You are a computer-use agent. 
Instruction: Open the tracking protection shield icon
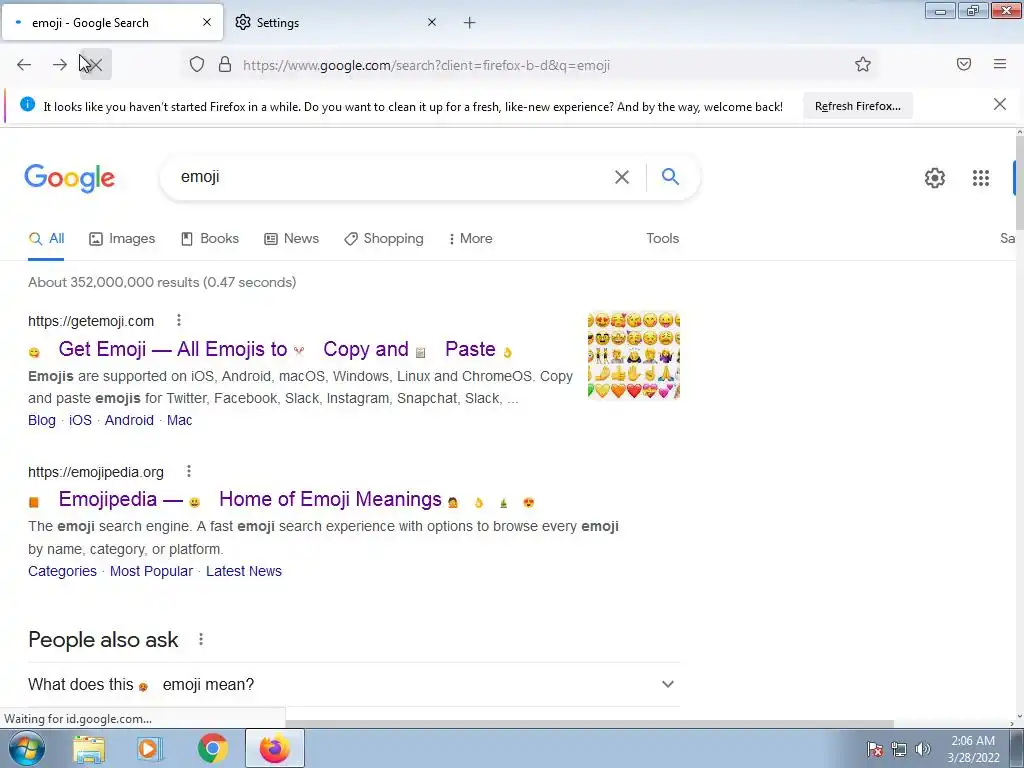click(x=197, y=64)
